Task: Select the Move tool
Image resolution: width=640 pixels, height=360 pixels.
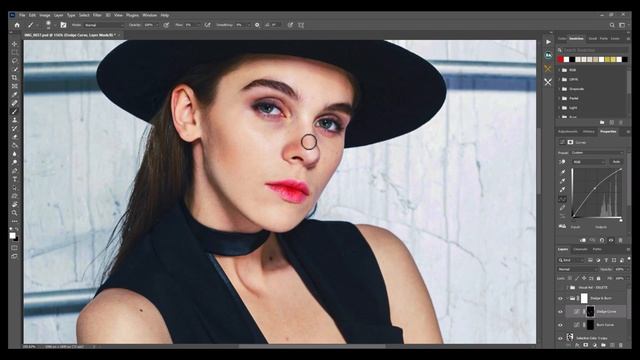Action: point(15,44)
